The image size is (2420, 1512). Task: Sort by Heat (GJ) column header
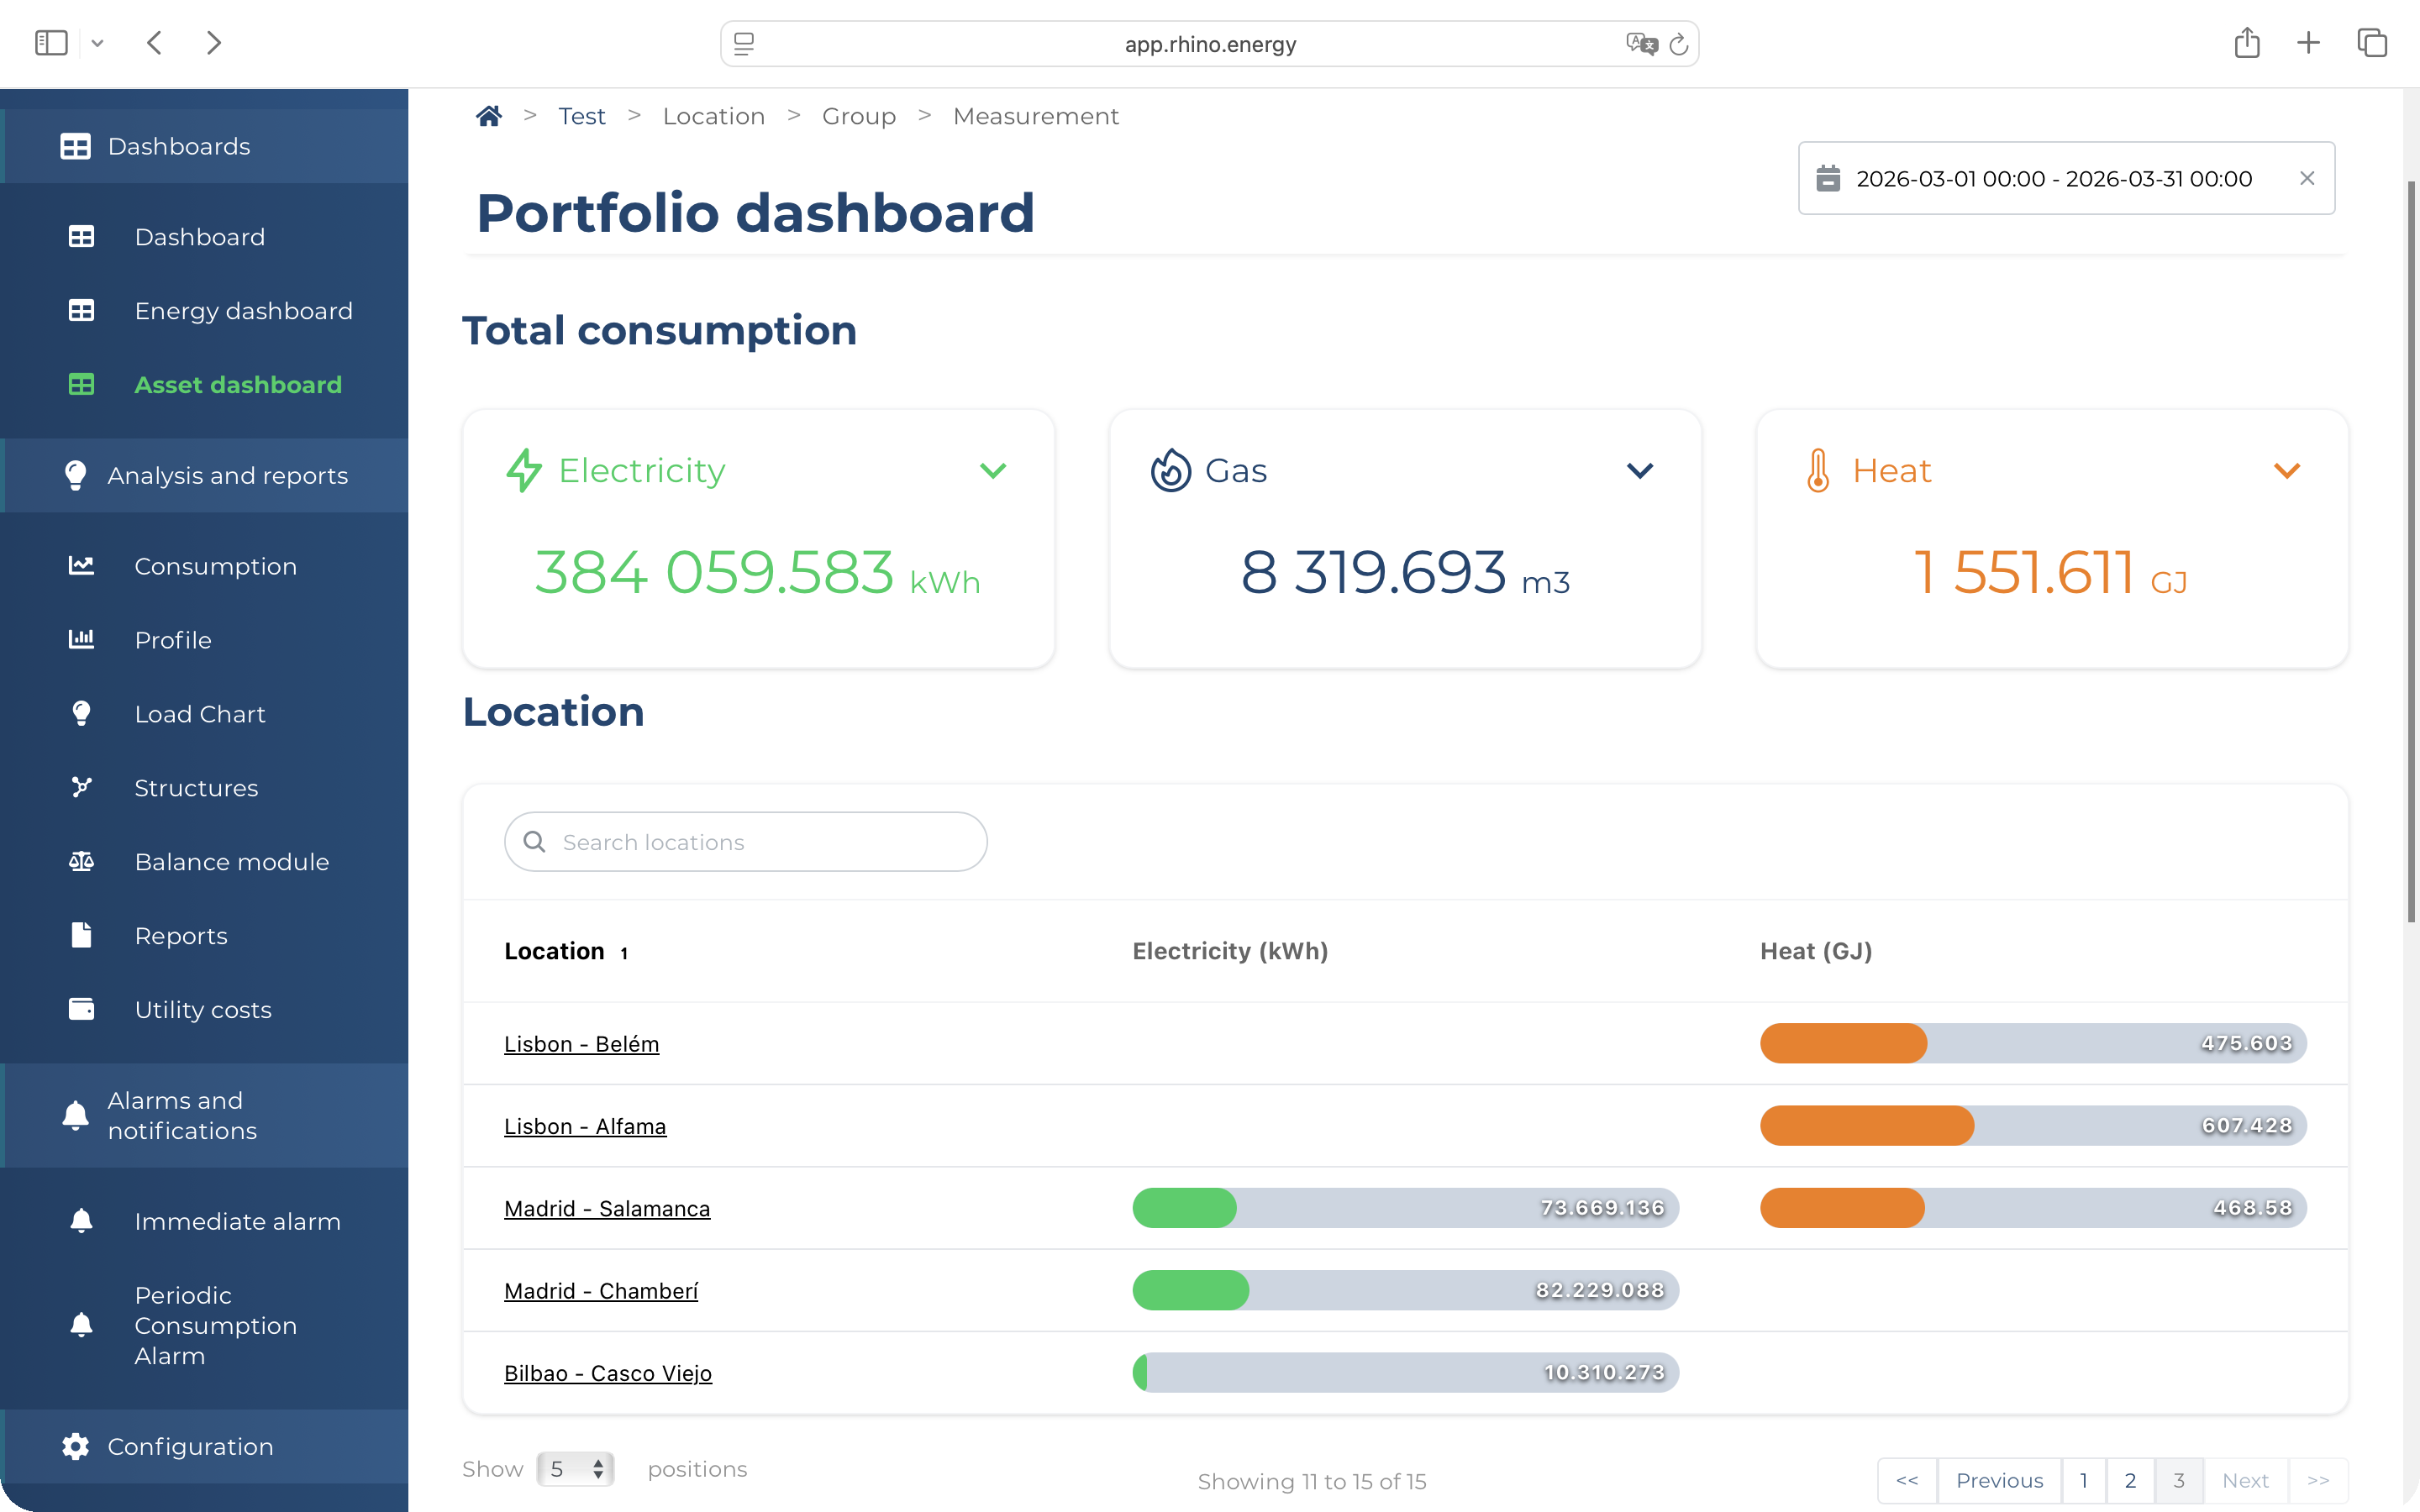[1816, 951]
